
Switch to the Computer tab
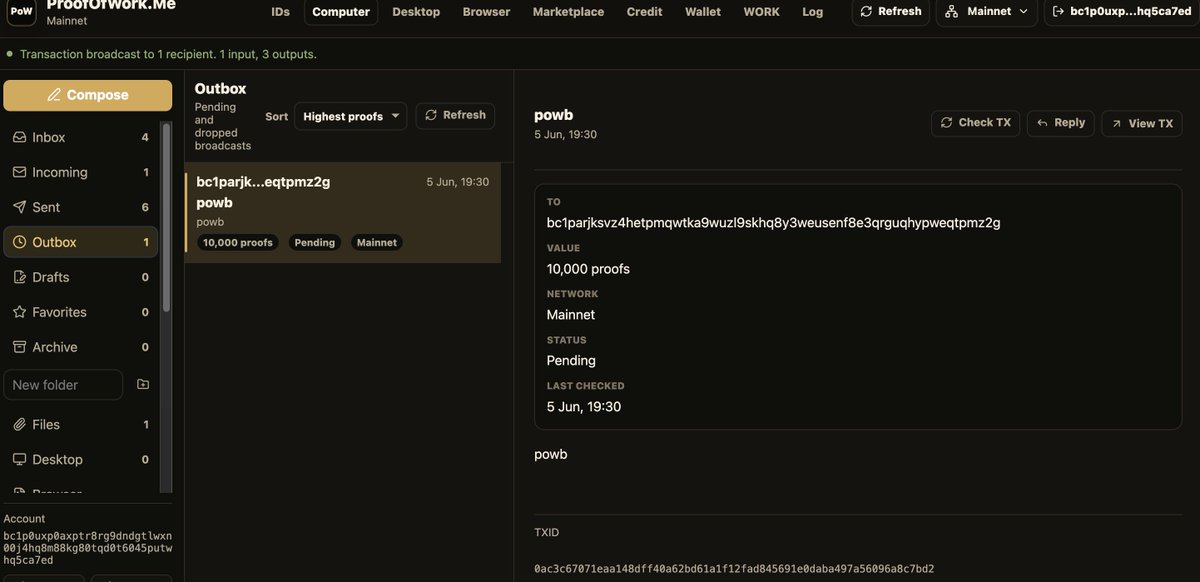pyautogui.click(x=340, y=12)
